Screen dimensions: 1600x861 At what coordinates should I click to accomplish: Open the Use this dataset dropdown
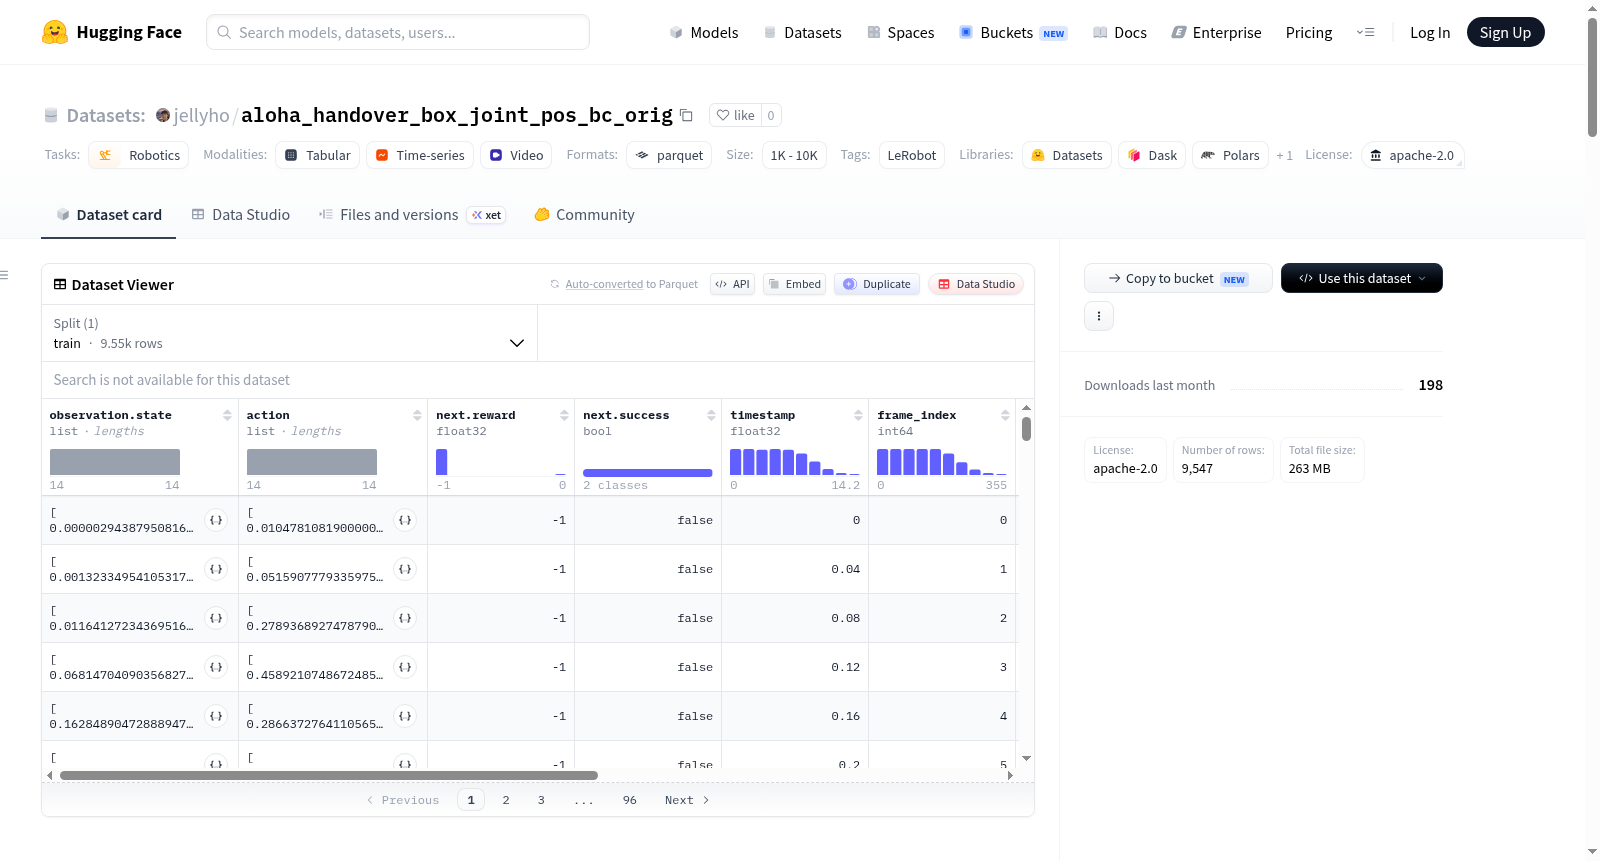[x=1362, y=278]
